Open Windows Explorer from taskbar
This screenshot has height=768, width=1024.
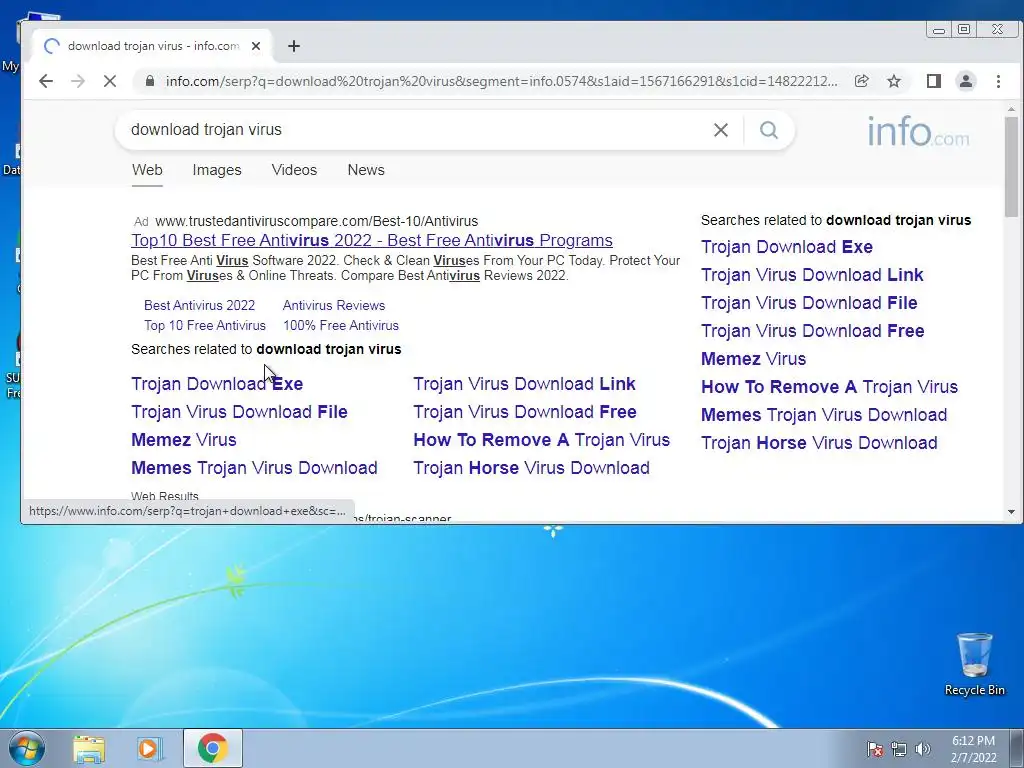click(x=89, y=749)
